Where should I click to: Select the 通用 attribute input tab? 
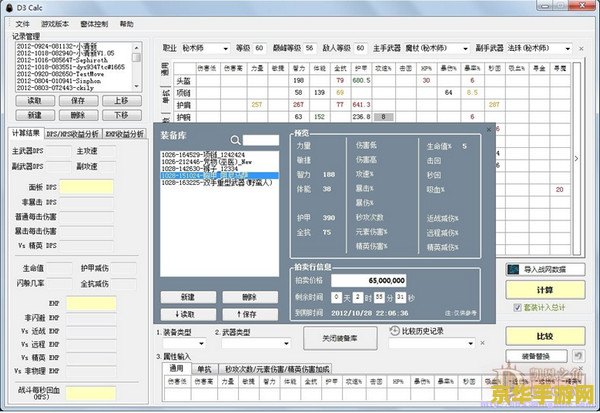click(176, 368)
